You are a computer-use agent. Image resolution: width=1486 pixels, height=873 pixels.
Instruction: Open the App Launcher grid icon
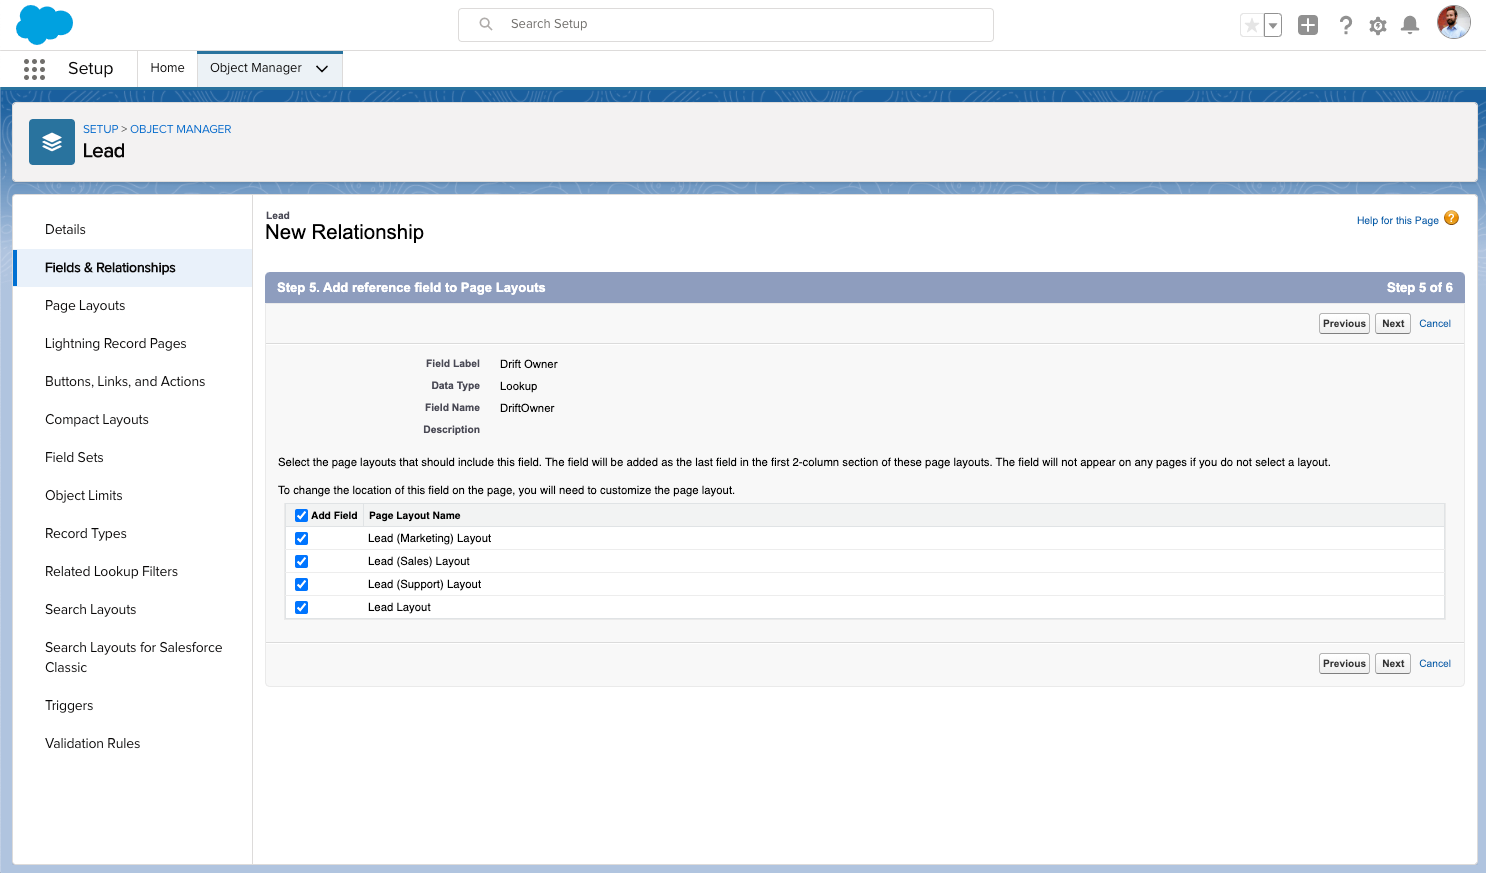coord(34,68)
